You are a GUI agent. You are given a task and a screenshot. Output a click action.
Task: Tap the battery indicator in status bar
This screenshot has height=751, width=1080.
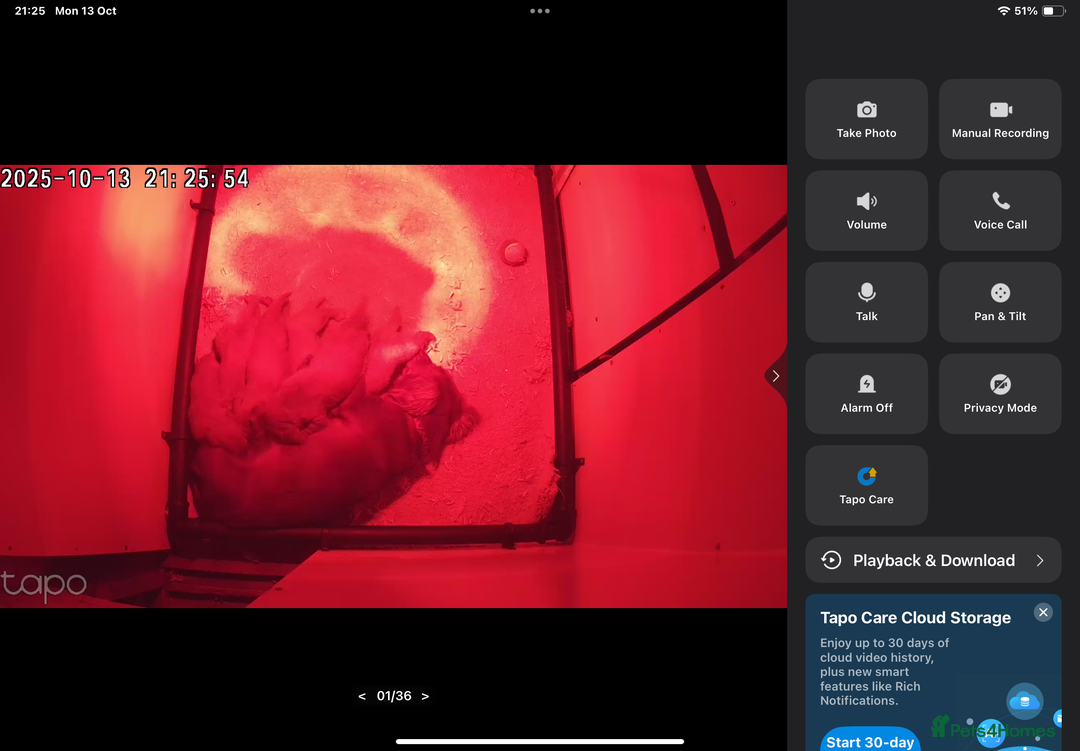(x=1053, y=11)
